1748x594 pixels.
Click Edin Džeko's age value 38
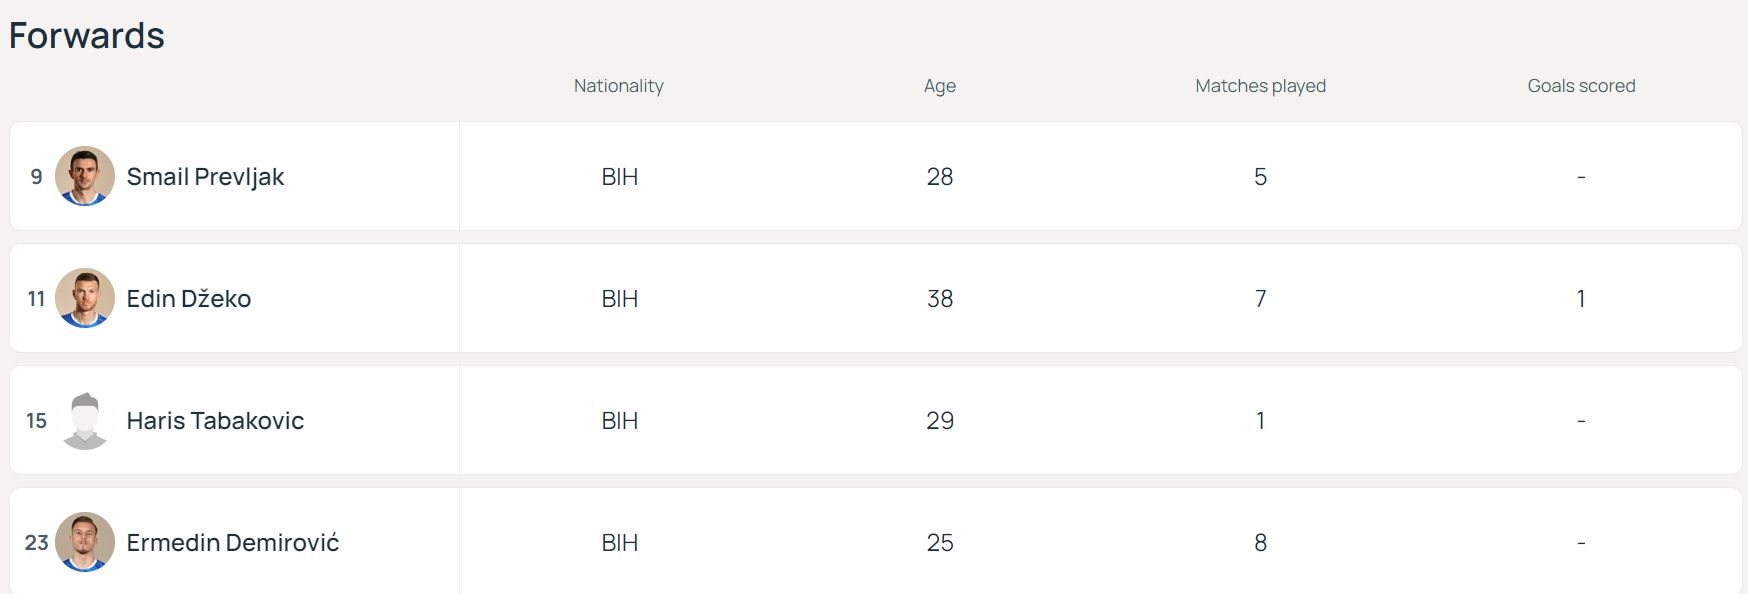click(x=939, y=299)
